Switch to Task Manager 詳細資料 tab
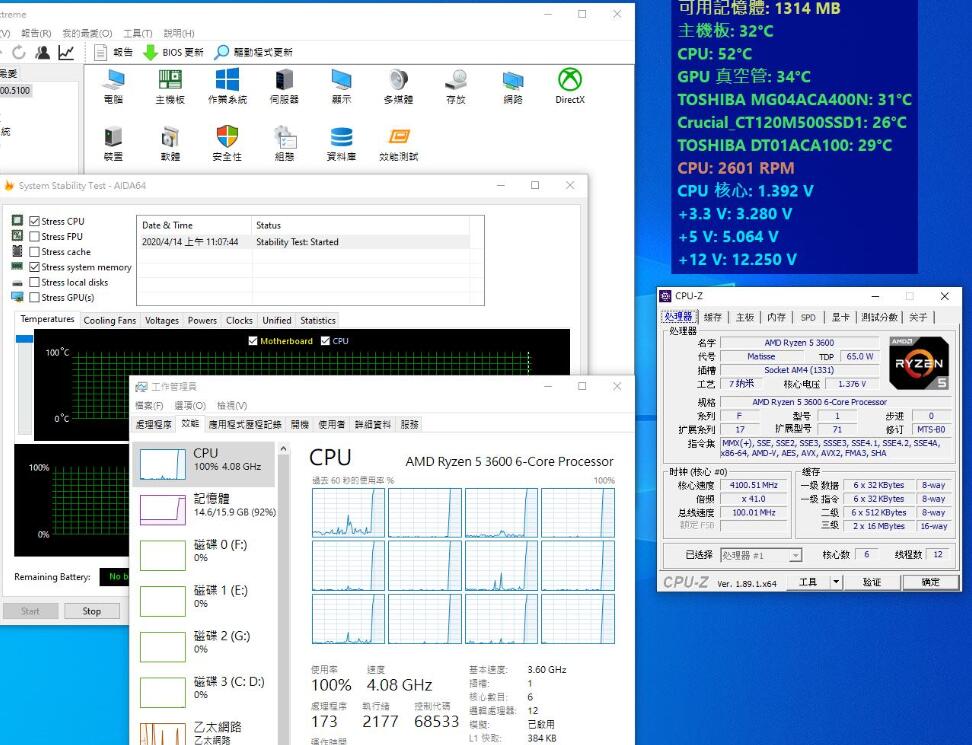Viewport: 972px width, 745px height. (x=373, y=425)
